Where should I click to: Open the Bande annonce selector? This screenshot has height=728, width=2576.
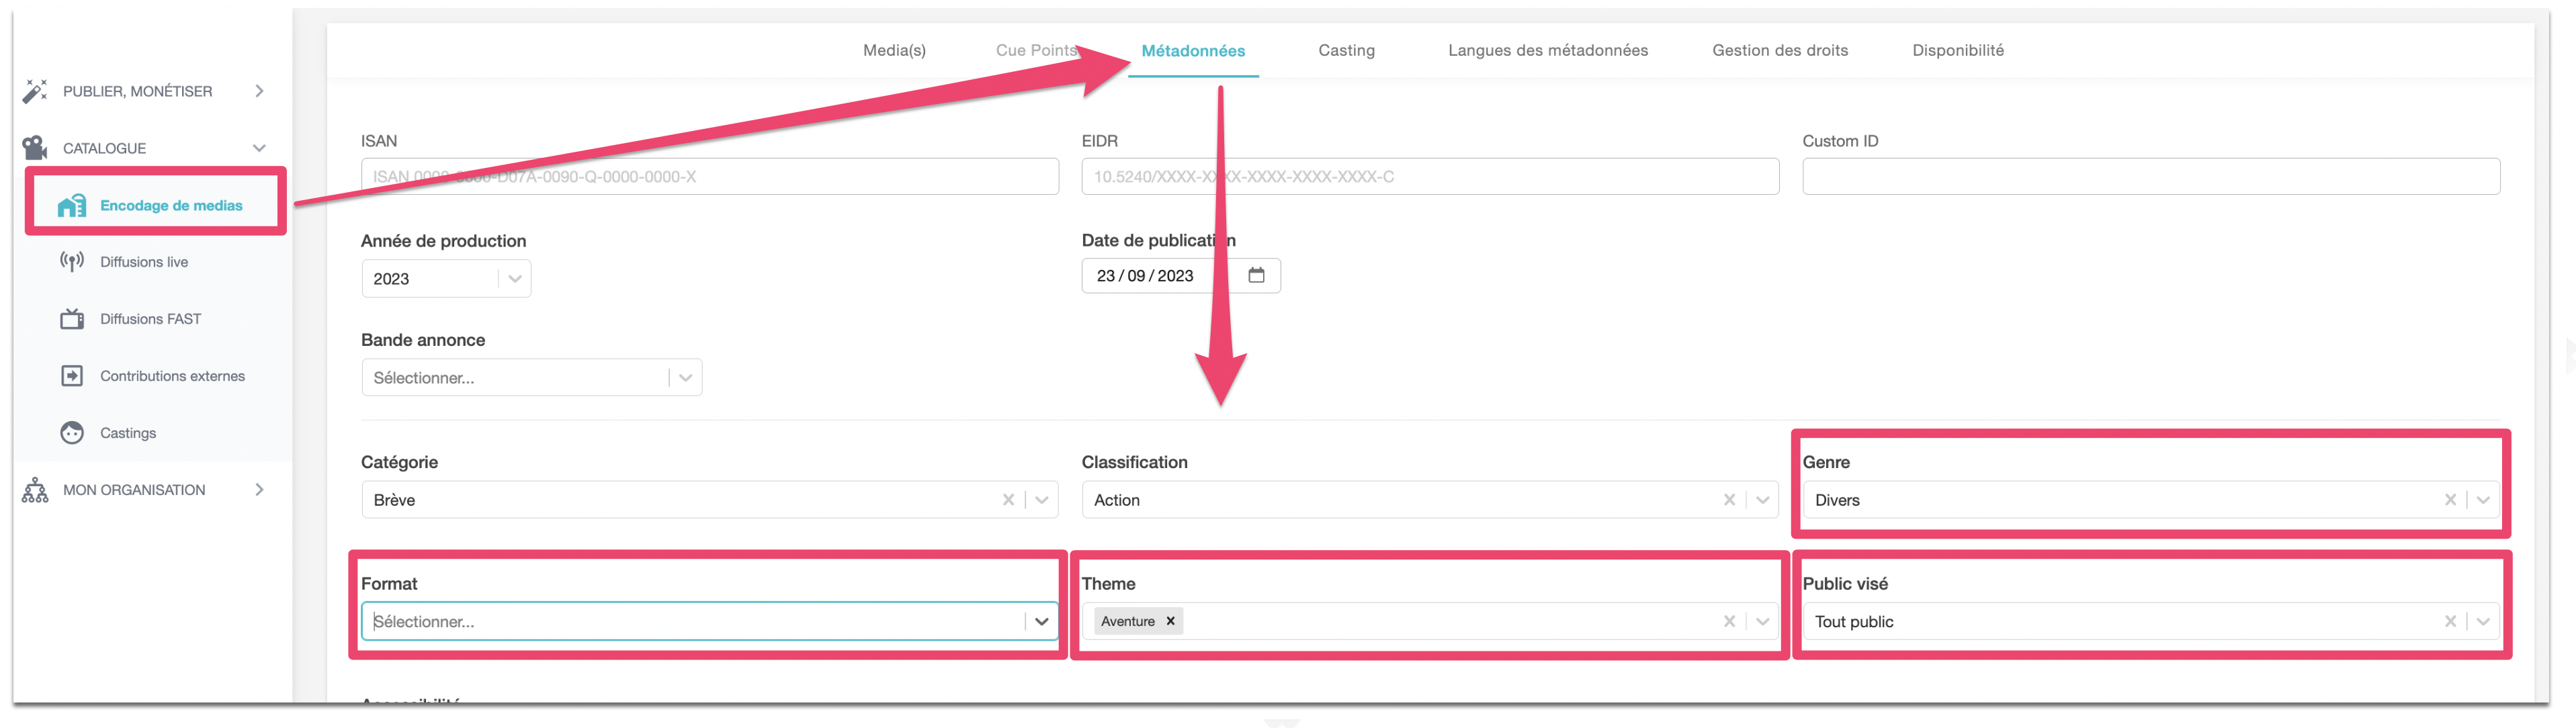pyautogui.click(x=532, y=378)
